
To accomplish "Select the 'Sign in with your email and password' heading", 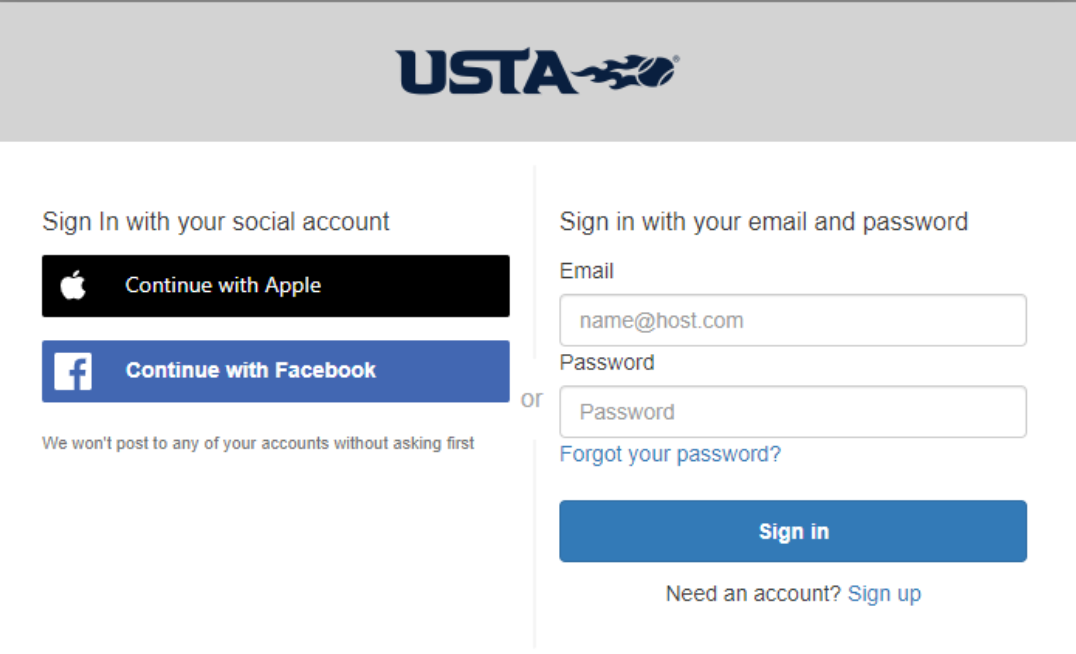I will [764, 222].
